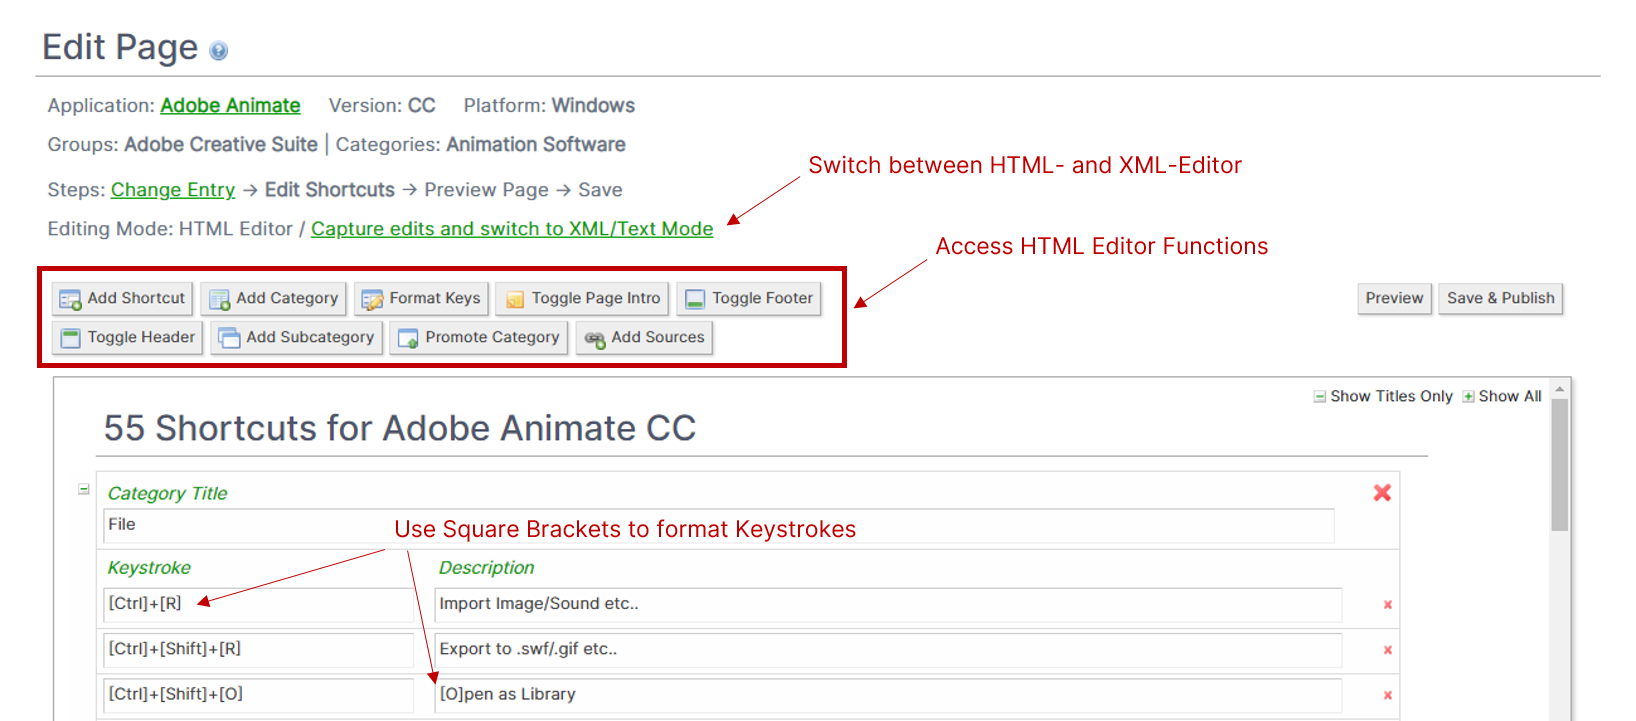This screenshot has width=1636, height=721.
Task: Switch to XML/Text Mode editor
Action: pos(512,229)
